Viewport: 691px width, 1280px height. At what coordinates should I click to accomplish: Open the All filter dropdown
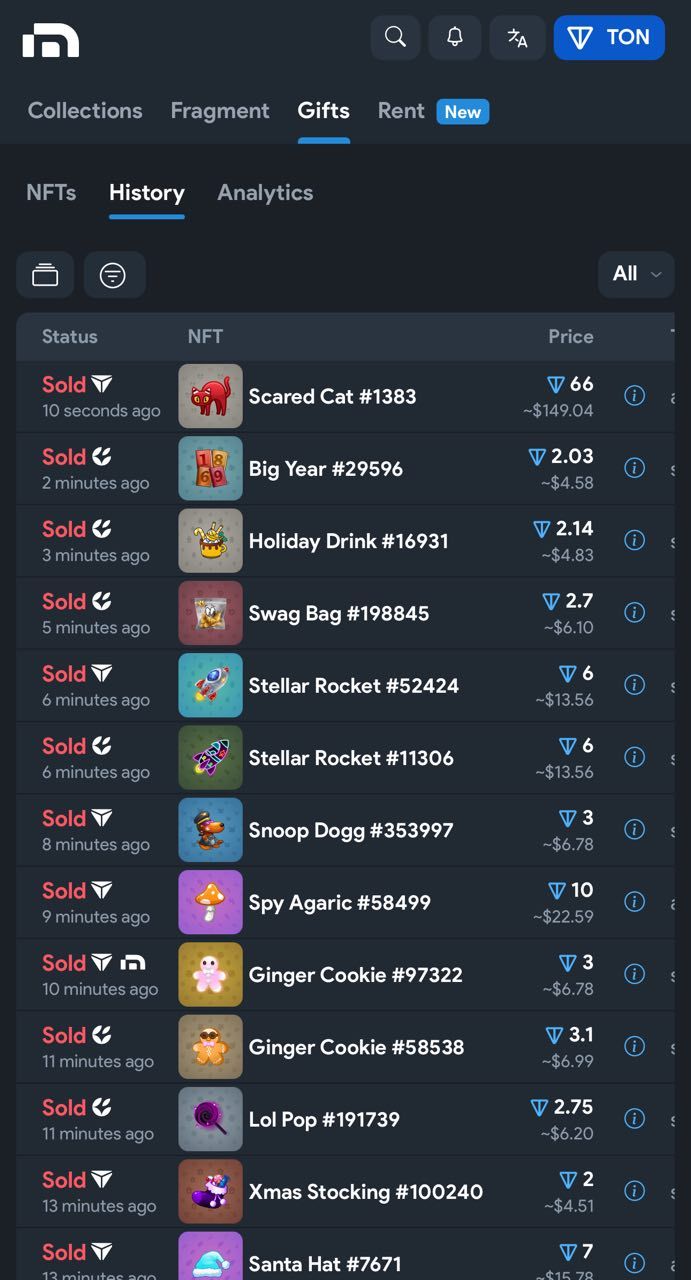(636, 274)
